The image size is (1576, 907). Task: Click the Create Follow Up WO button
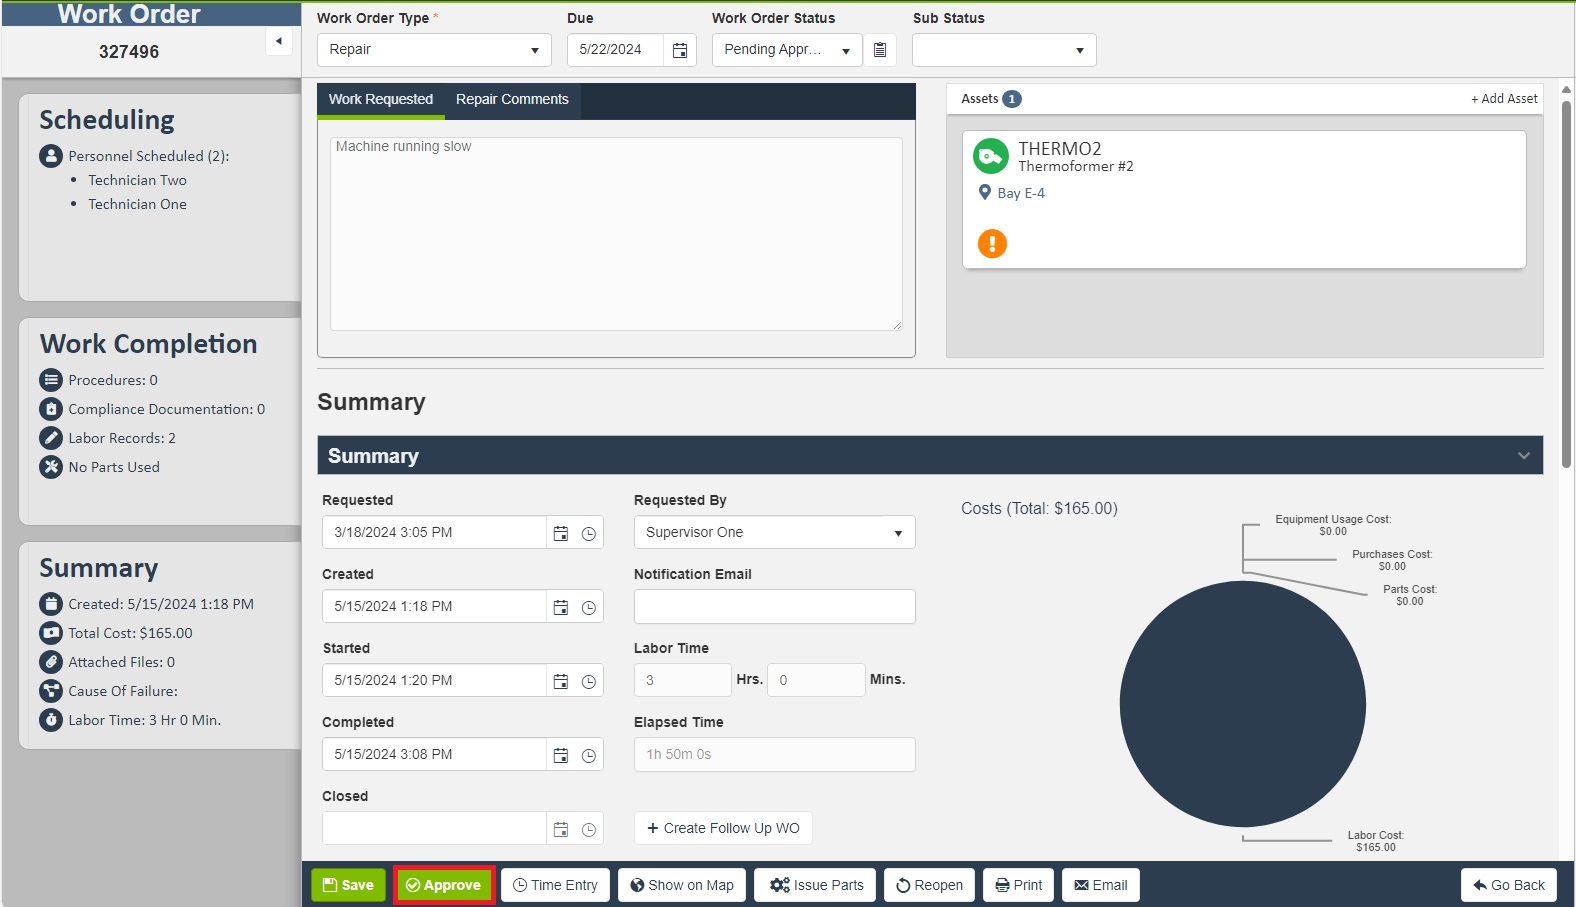pyautogui.click(x=723, y=828)
